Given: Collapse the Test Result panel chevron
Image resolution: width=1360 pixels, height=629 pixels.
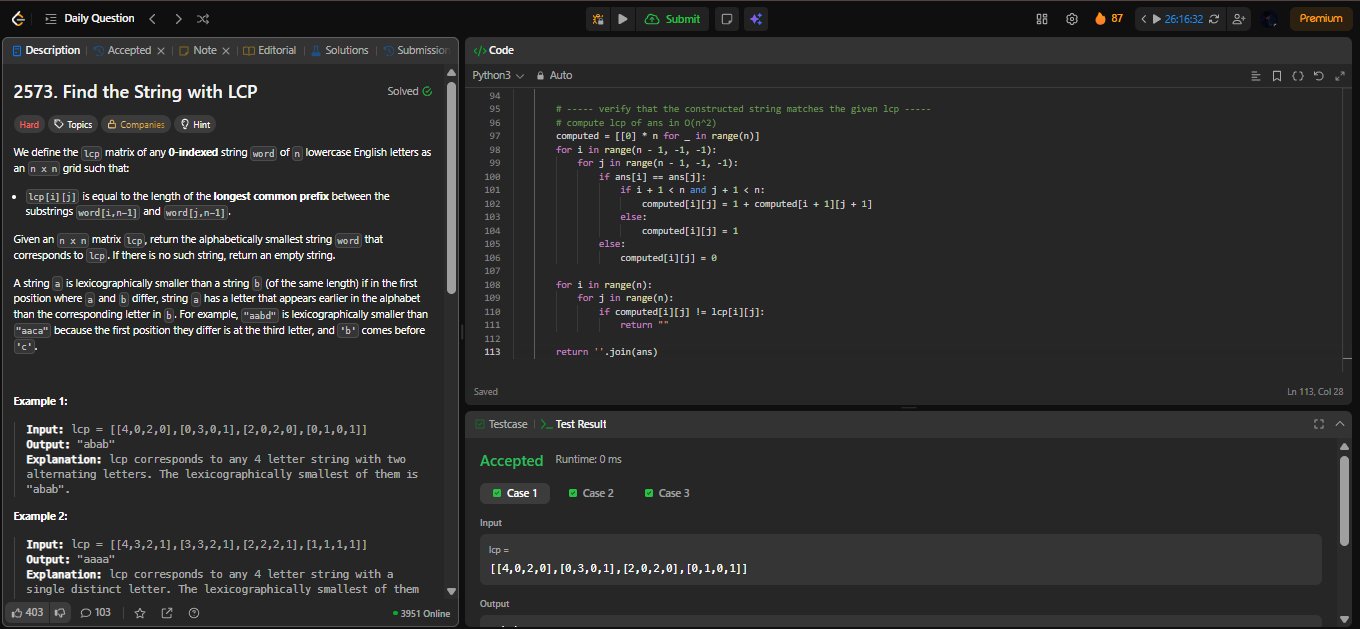Looking at the screenshot, I should click(x=1340, y=424).
